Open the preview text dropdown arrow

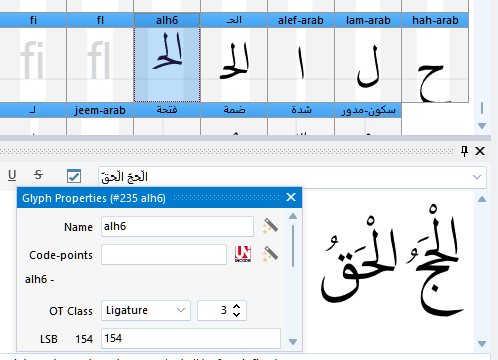tap(477, 177)
